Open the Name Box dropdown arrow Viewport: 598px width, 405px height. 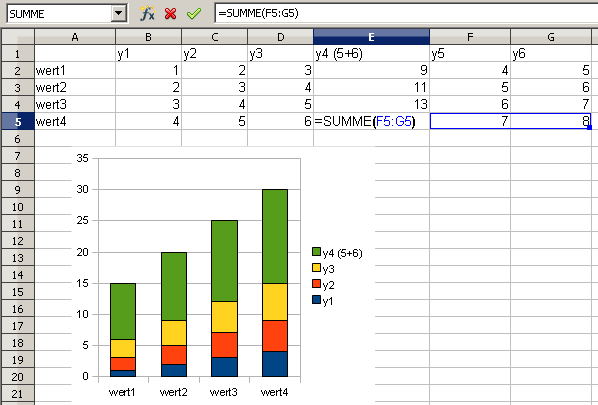(x=119, y=14)
